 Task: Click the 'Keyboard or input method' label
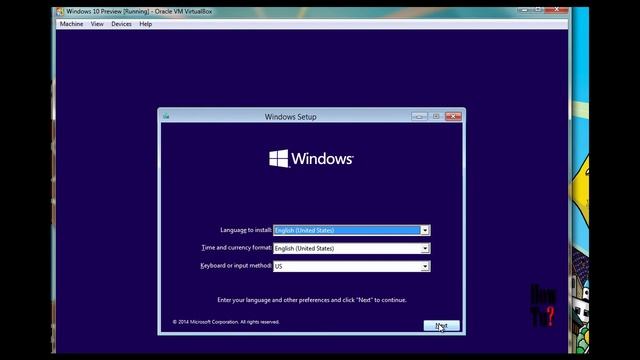[236, 266]
